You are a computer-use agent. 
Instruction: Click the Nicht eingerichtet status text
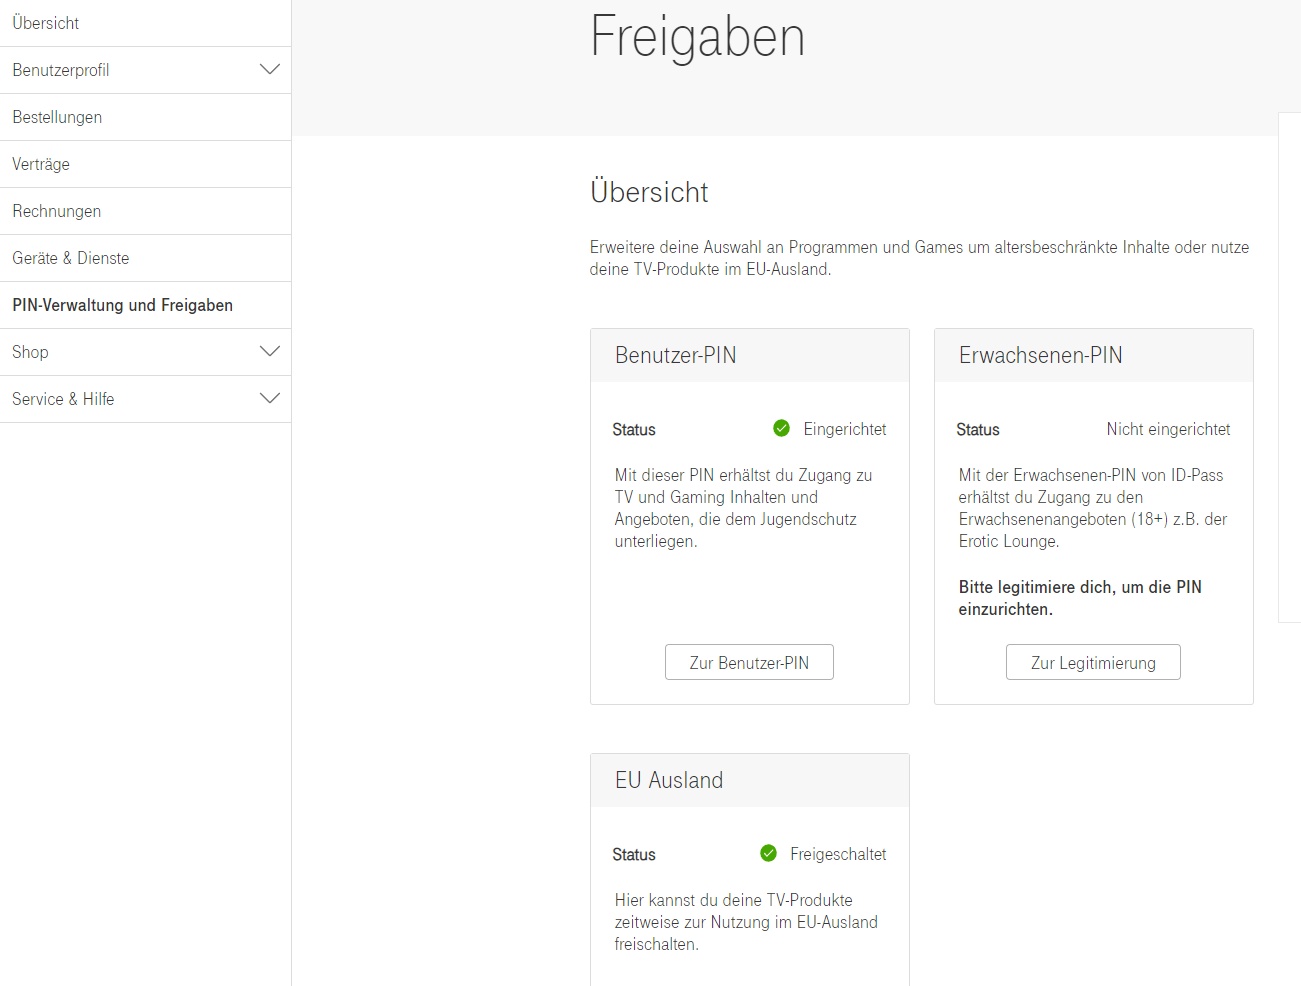(1168, 429)
